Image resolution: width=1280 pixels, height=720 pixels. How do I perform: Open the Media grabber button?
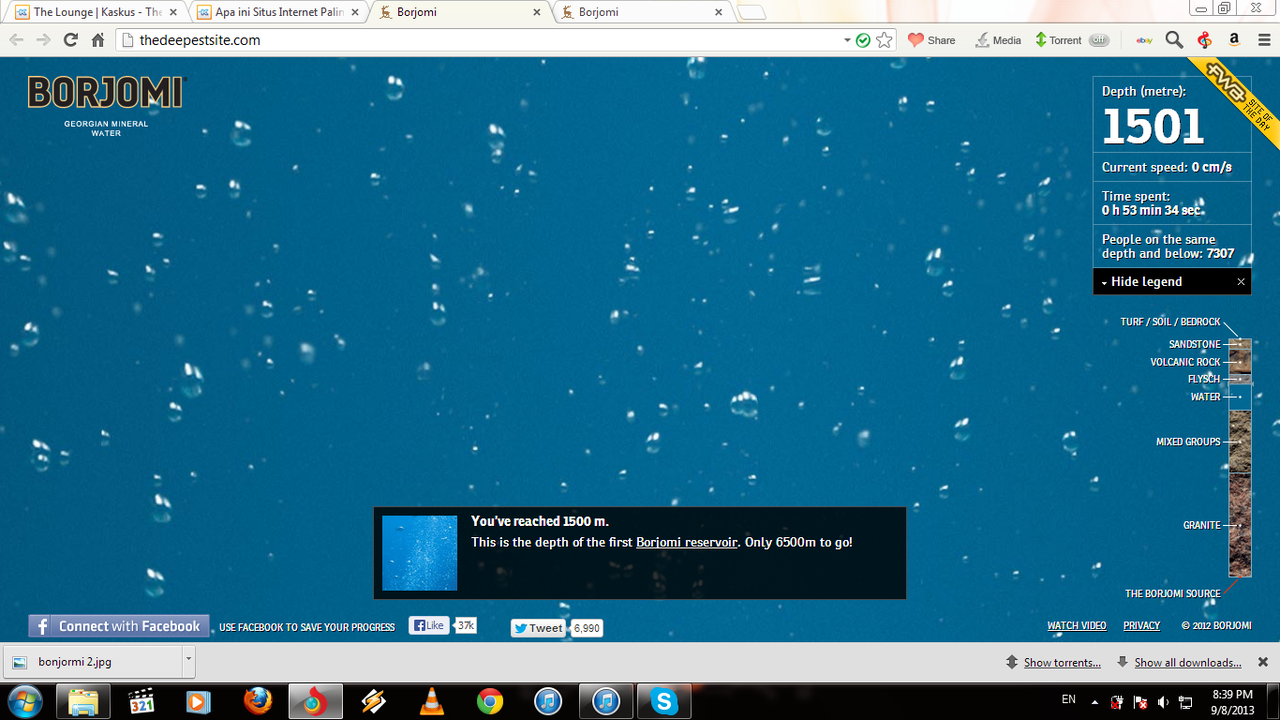998,40
